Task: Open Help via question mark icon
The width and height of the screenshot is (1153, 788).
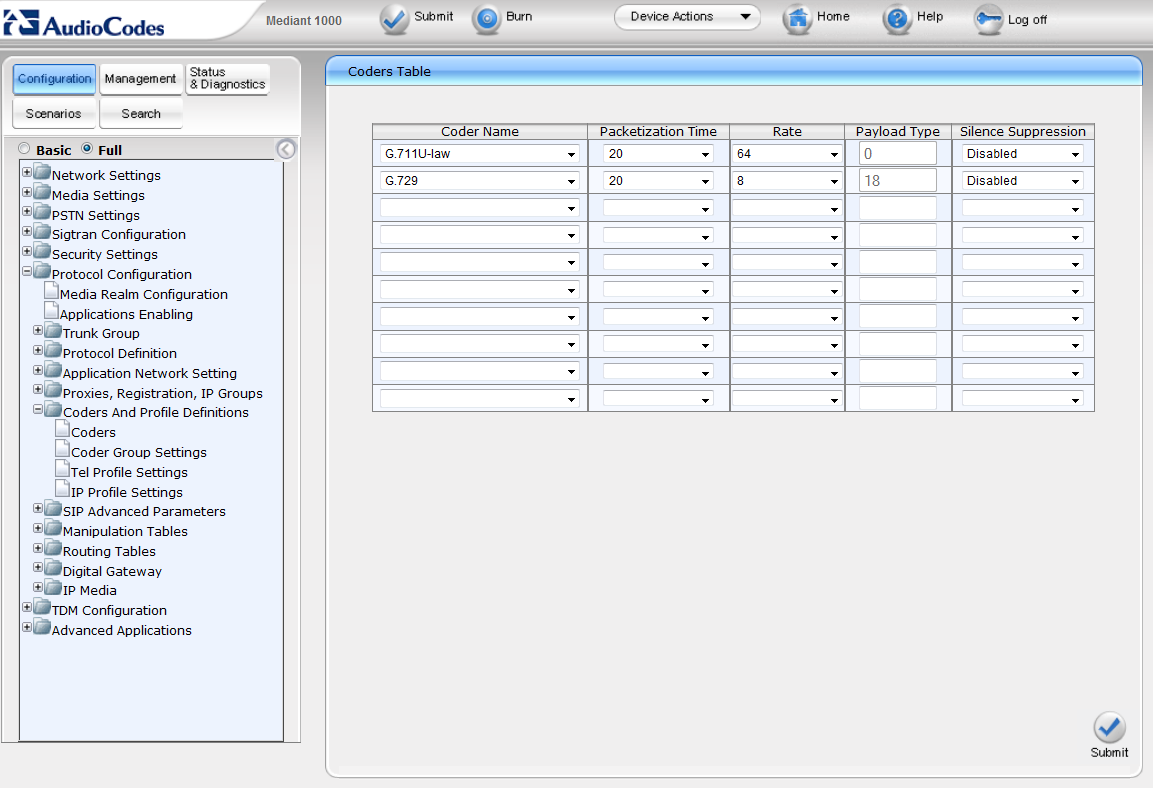Action: tap(897, 19)
